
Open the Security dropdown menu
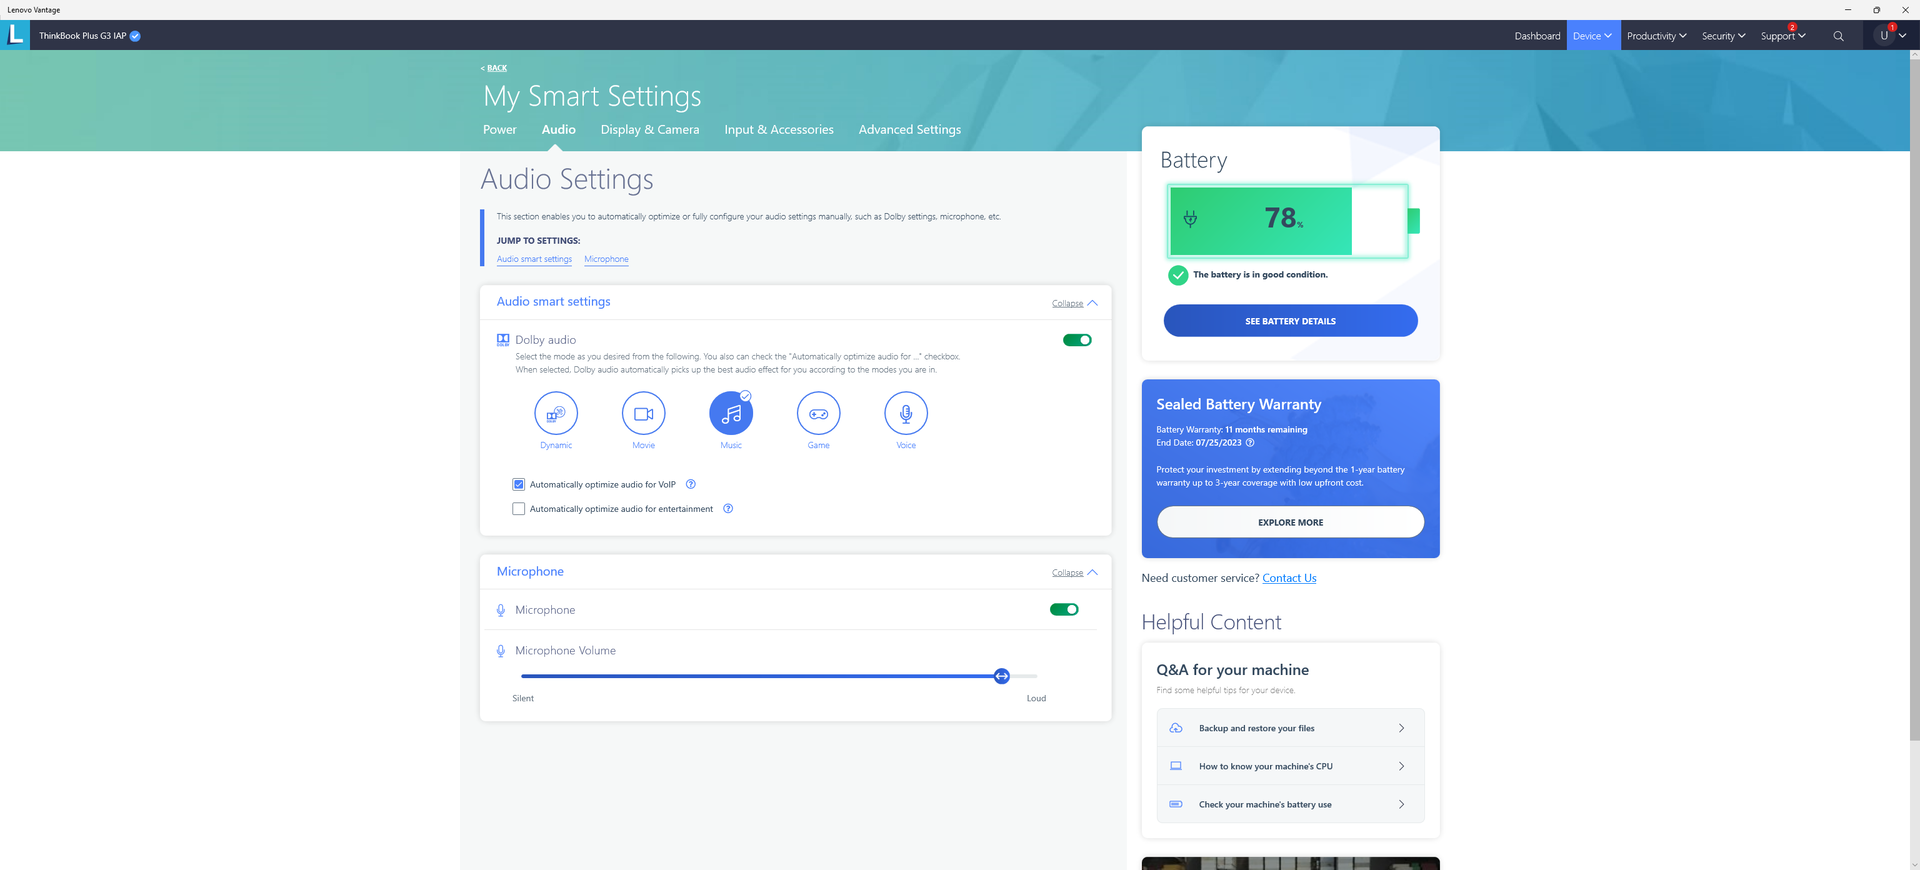tap(1724, 36)
